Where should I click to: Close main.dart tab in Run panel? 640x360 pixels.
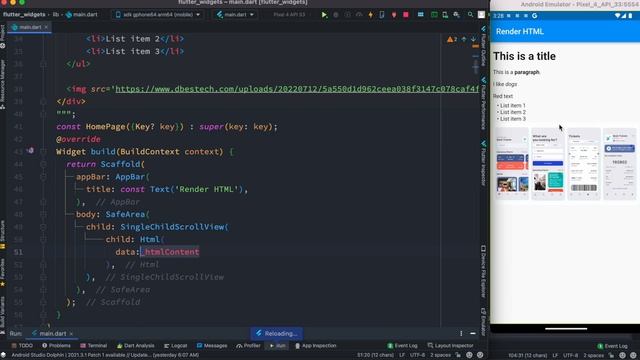(x=71, y=334)
